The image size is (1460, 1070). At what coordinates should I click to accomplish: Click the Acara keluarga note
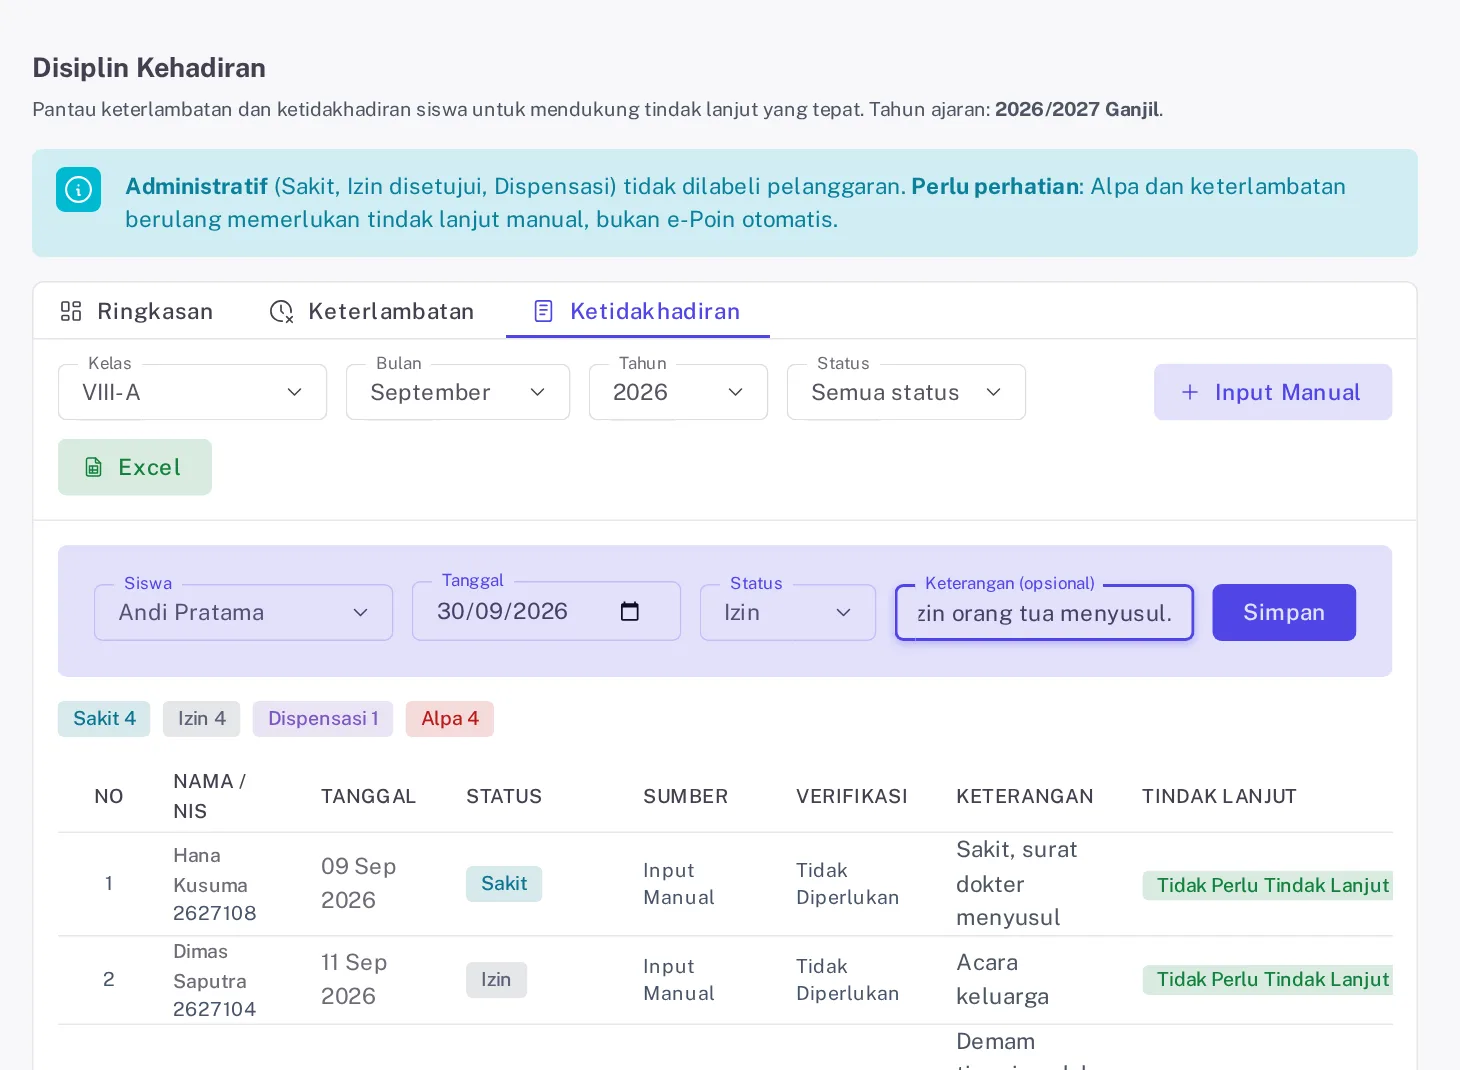(x=1002, y=979)
